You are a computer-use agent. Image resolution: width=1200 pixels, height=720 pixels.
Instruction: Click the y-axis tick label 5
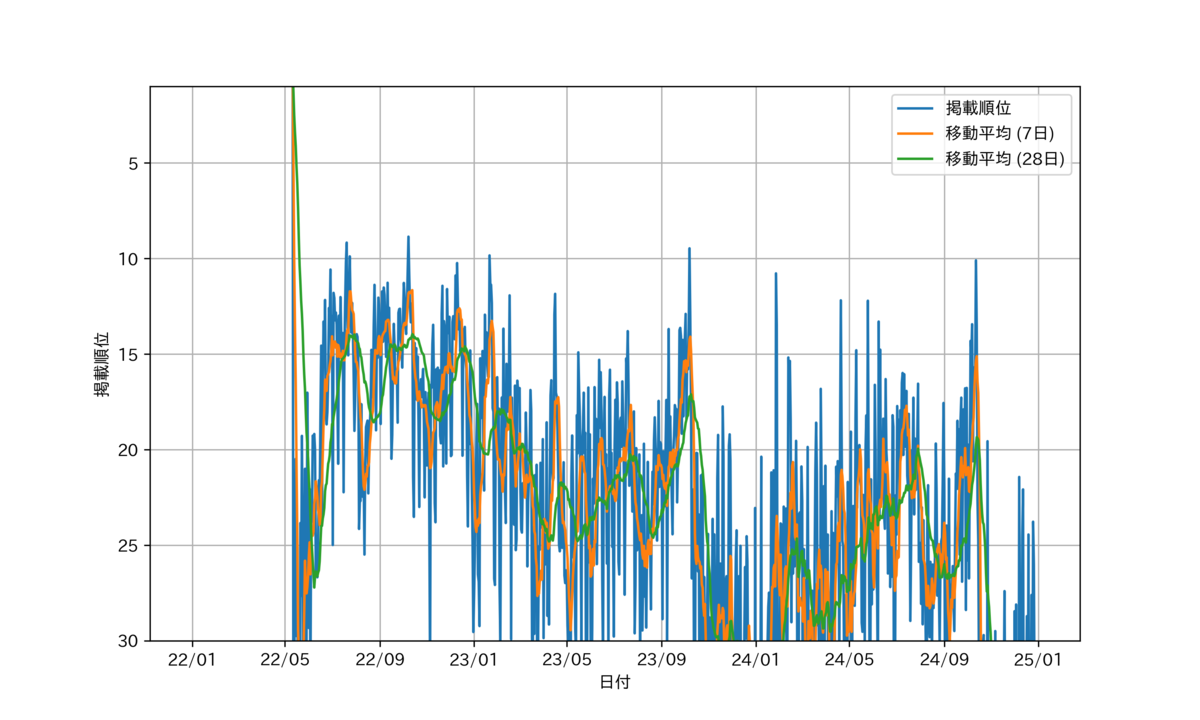pyautogui.click(x=134, y=164)
